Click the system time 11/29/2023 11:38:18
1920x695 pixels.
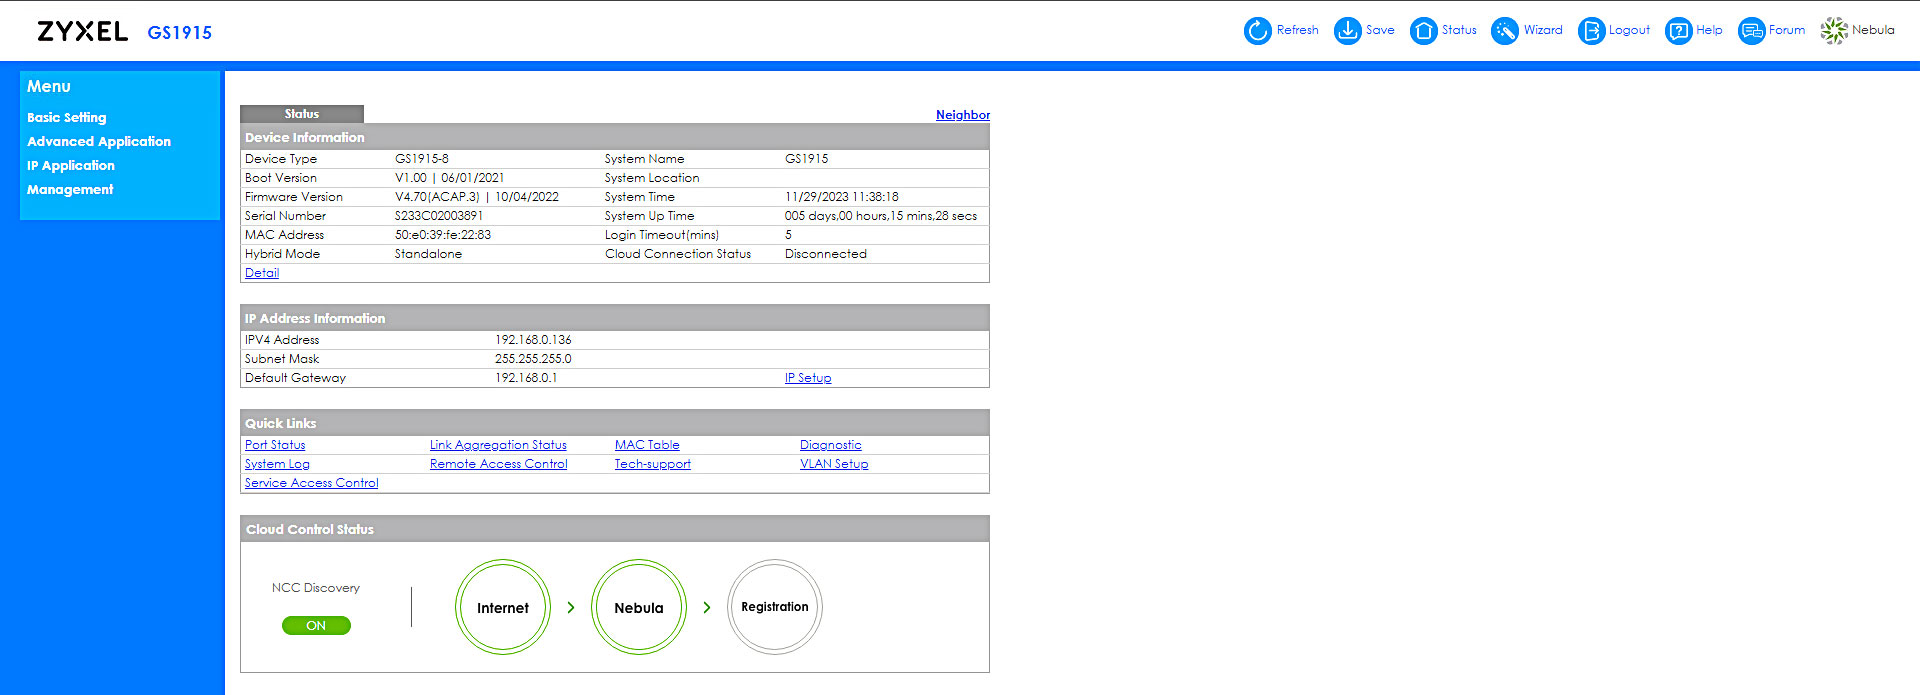click(x=842, y=197)
